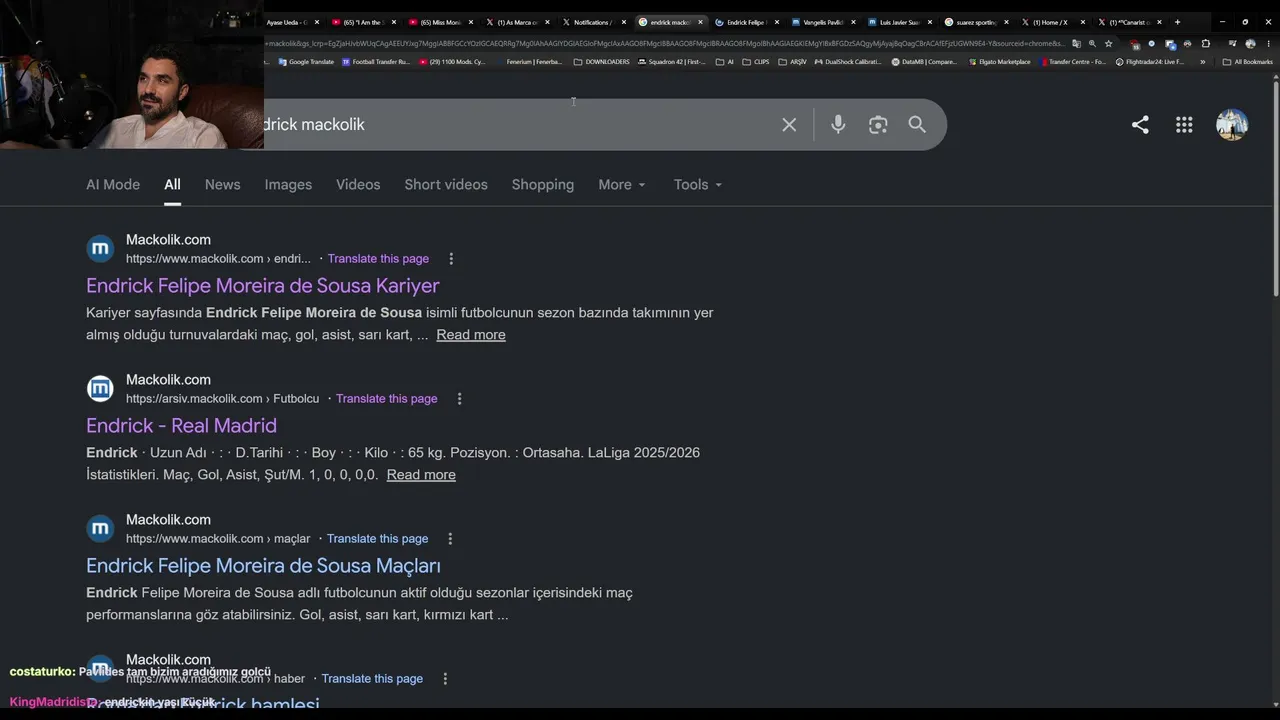This screenshot has height=720, width=1280.
Task: Open the CLIPS bookmark folder
Action: (x=756, y=62)
